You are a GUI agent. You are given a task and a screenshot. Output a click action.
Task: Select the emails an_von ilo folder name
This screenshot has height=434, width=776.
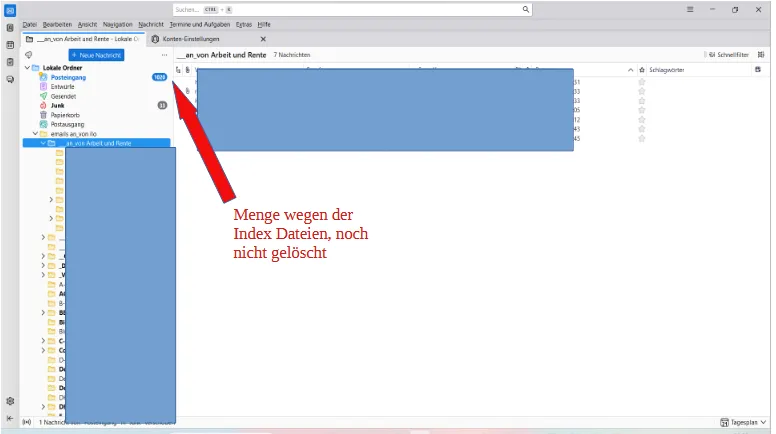tap(74, 134)
